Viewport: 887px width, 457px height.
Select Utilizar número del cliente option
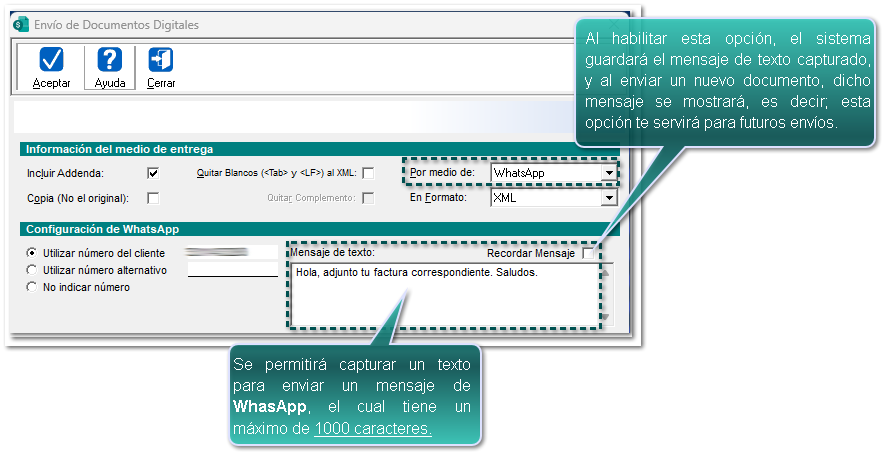tap(32, 253)
